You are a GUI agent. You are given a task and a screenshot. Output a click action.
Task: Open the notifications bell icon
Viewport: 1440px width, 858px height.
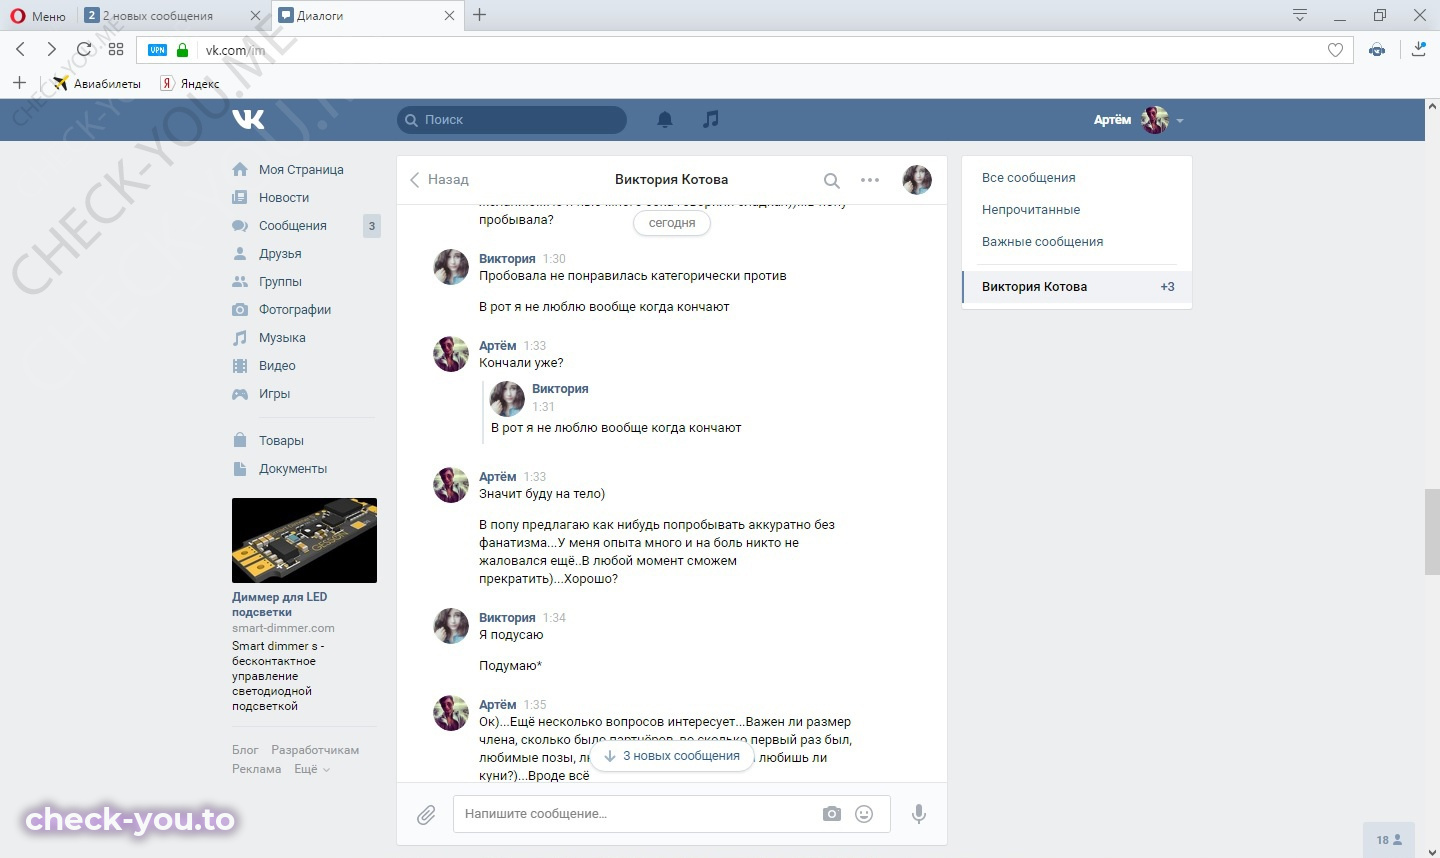click(x=665, y=120)
